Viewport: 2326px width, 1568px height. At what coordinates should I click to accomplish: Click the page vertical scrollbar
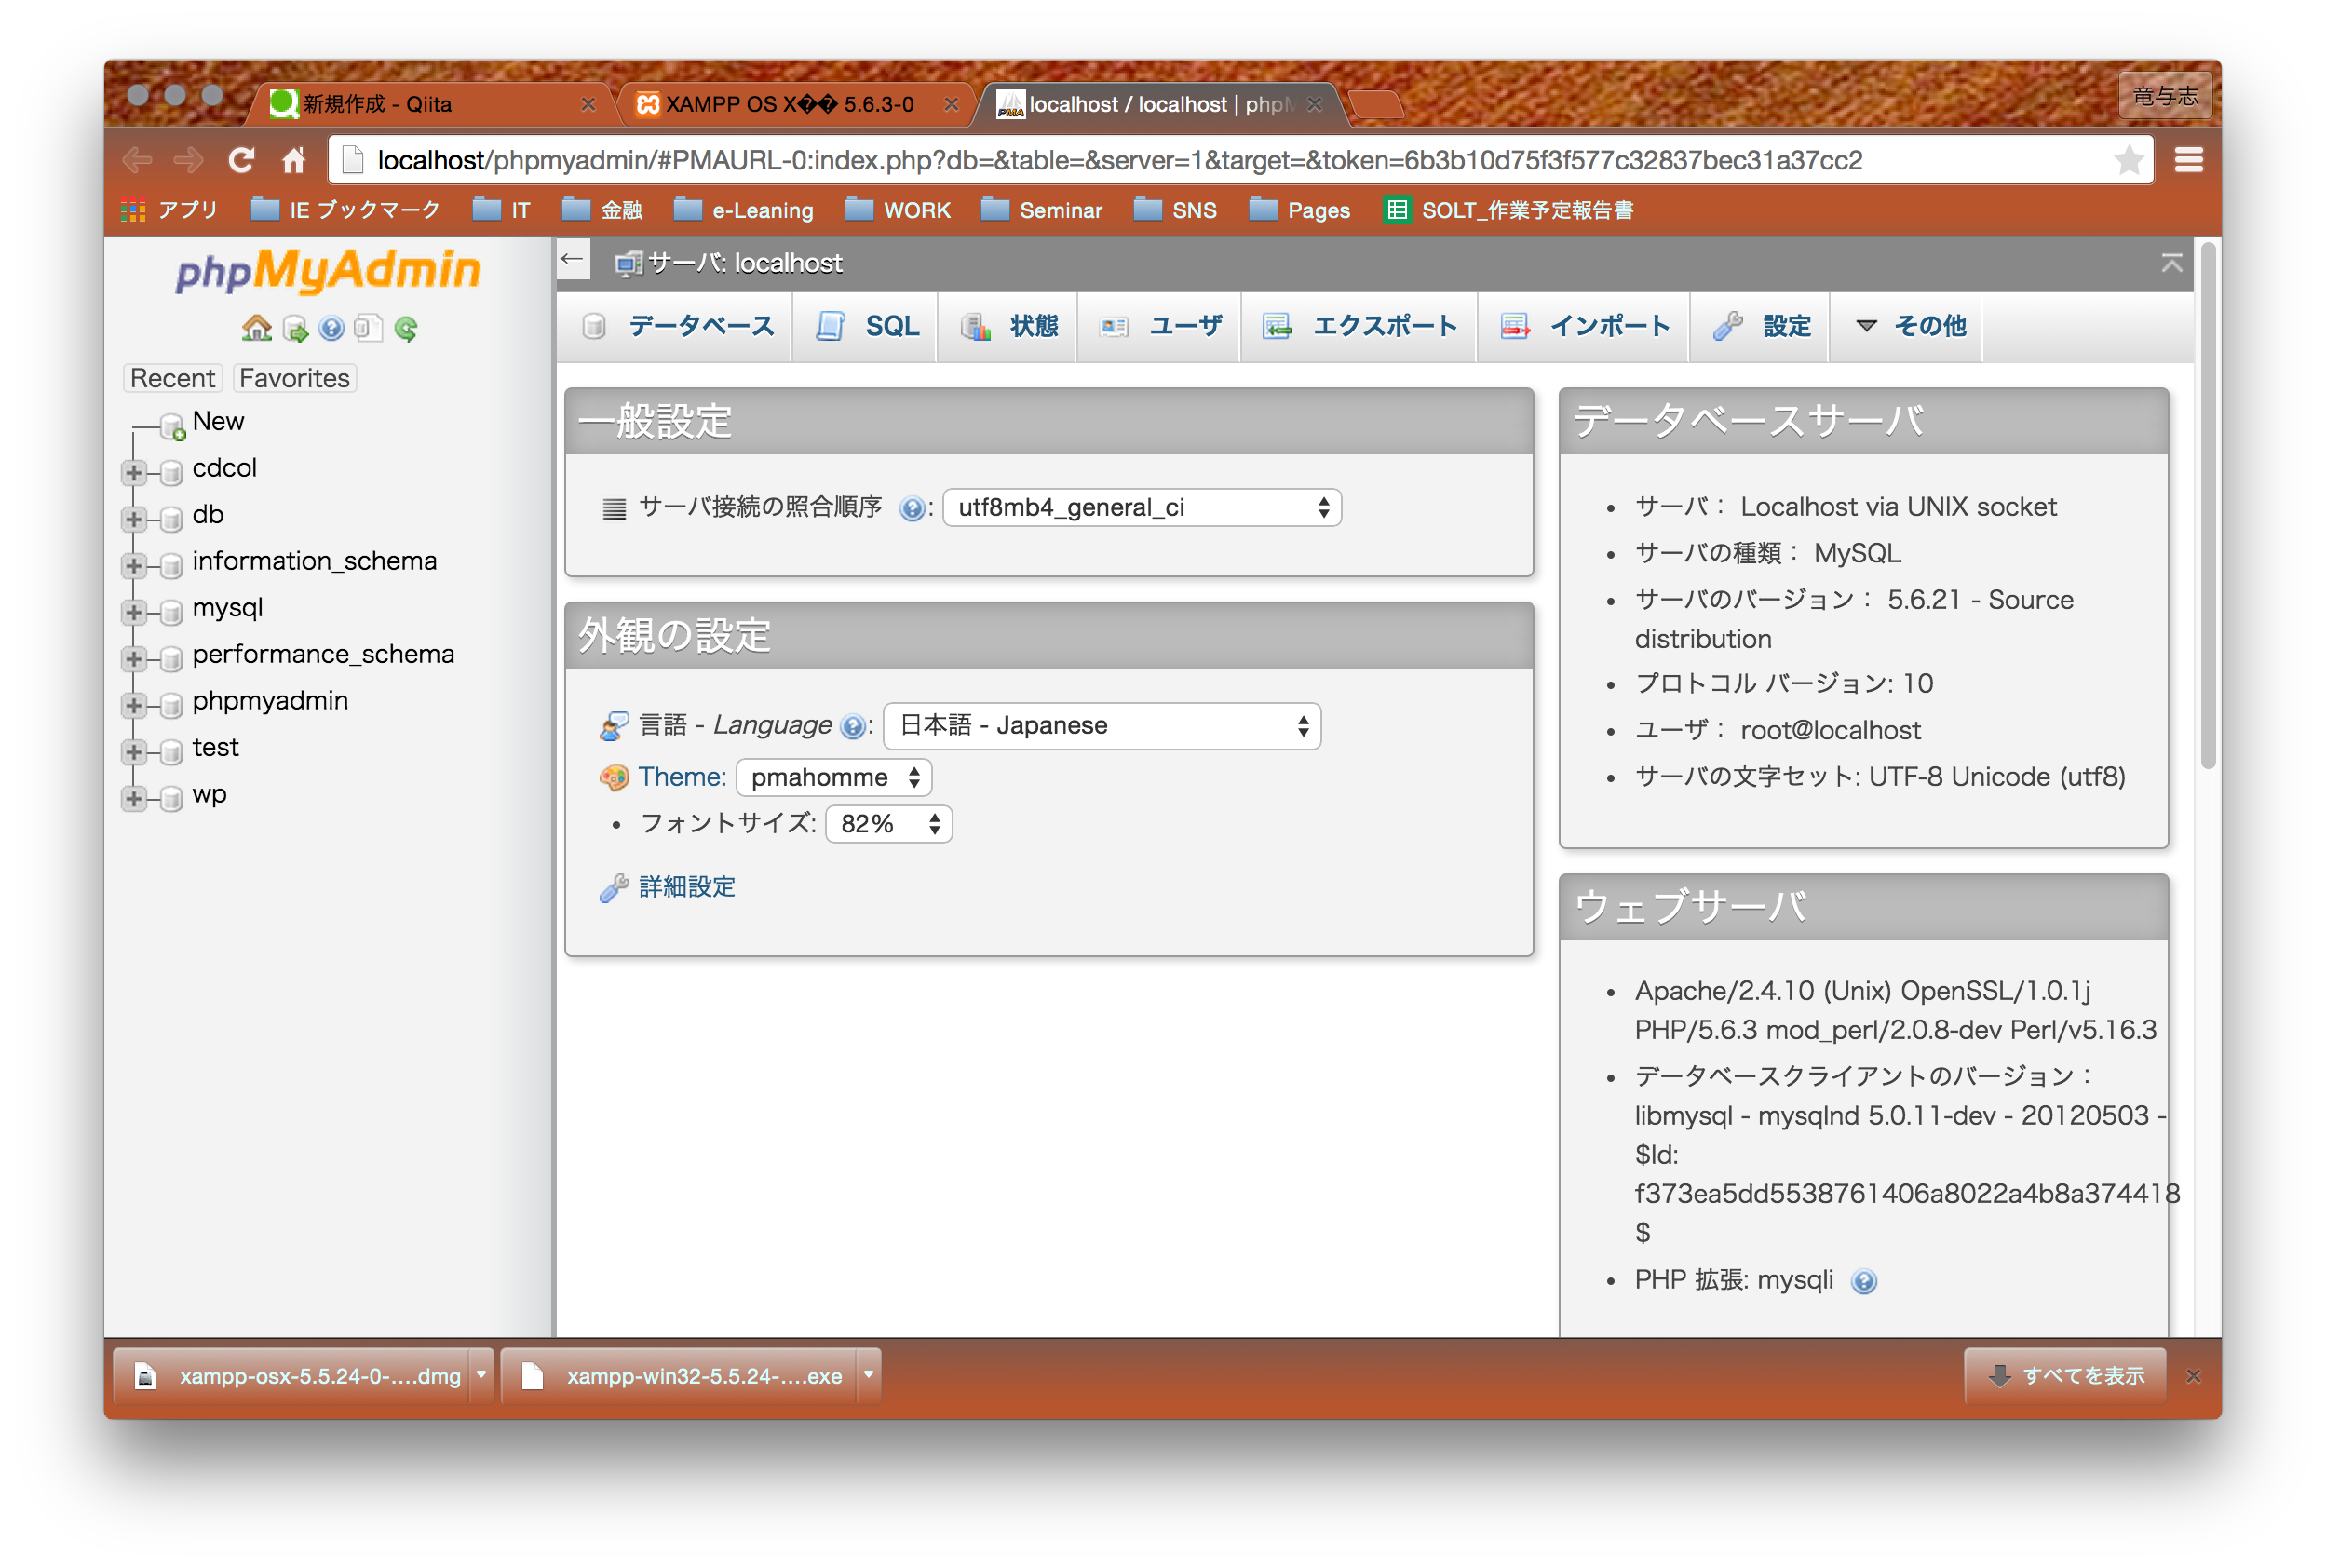(x=2209, y=505)
